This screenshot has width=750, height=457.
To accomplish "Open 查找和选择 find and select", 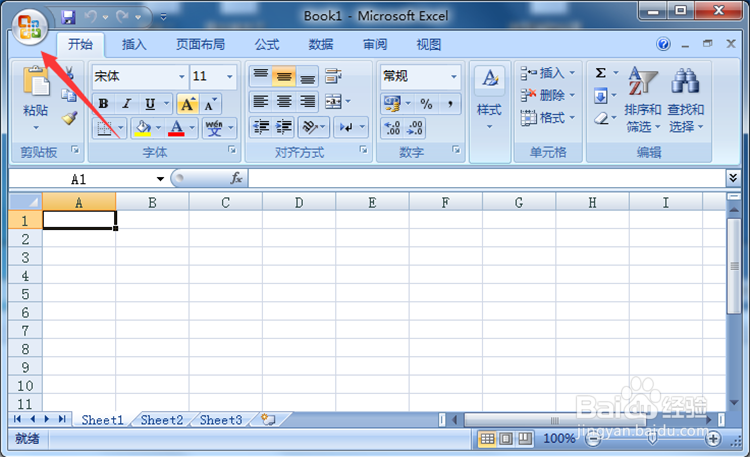I will point(685,100).
